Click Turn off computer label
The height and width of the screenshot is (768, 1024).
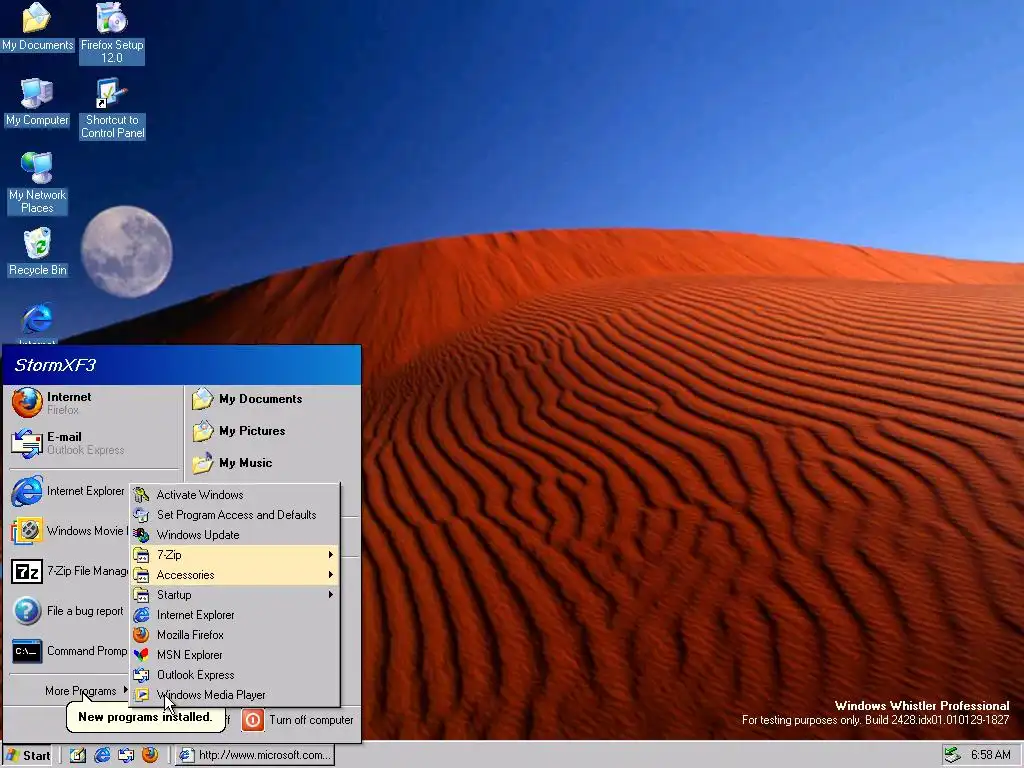(311, 720)
